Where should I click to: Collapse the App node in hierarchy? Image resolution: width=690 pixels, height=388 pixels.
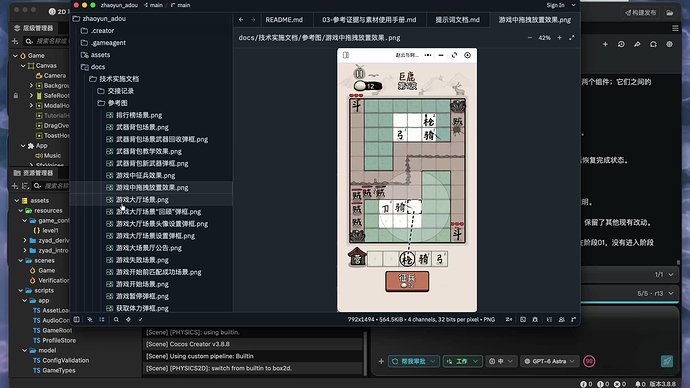pos(23,146)
